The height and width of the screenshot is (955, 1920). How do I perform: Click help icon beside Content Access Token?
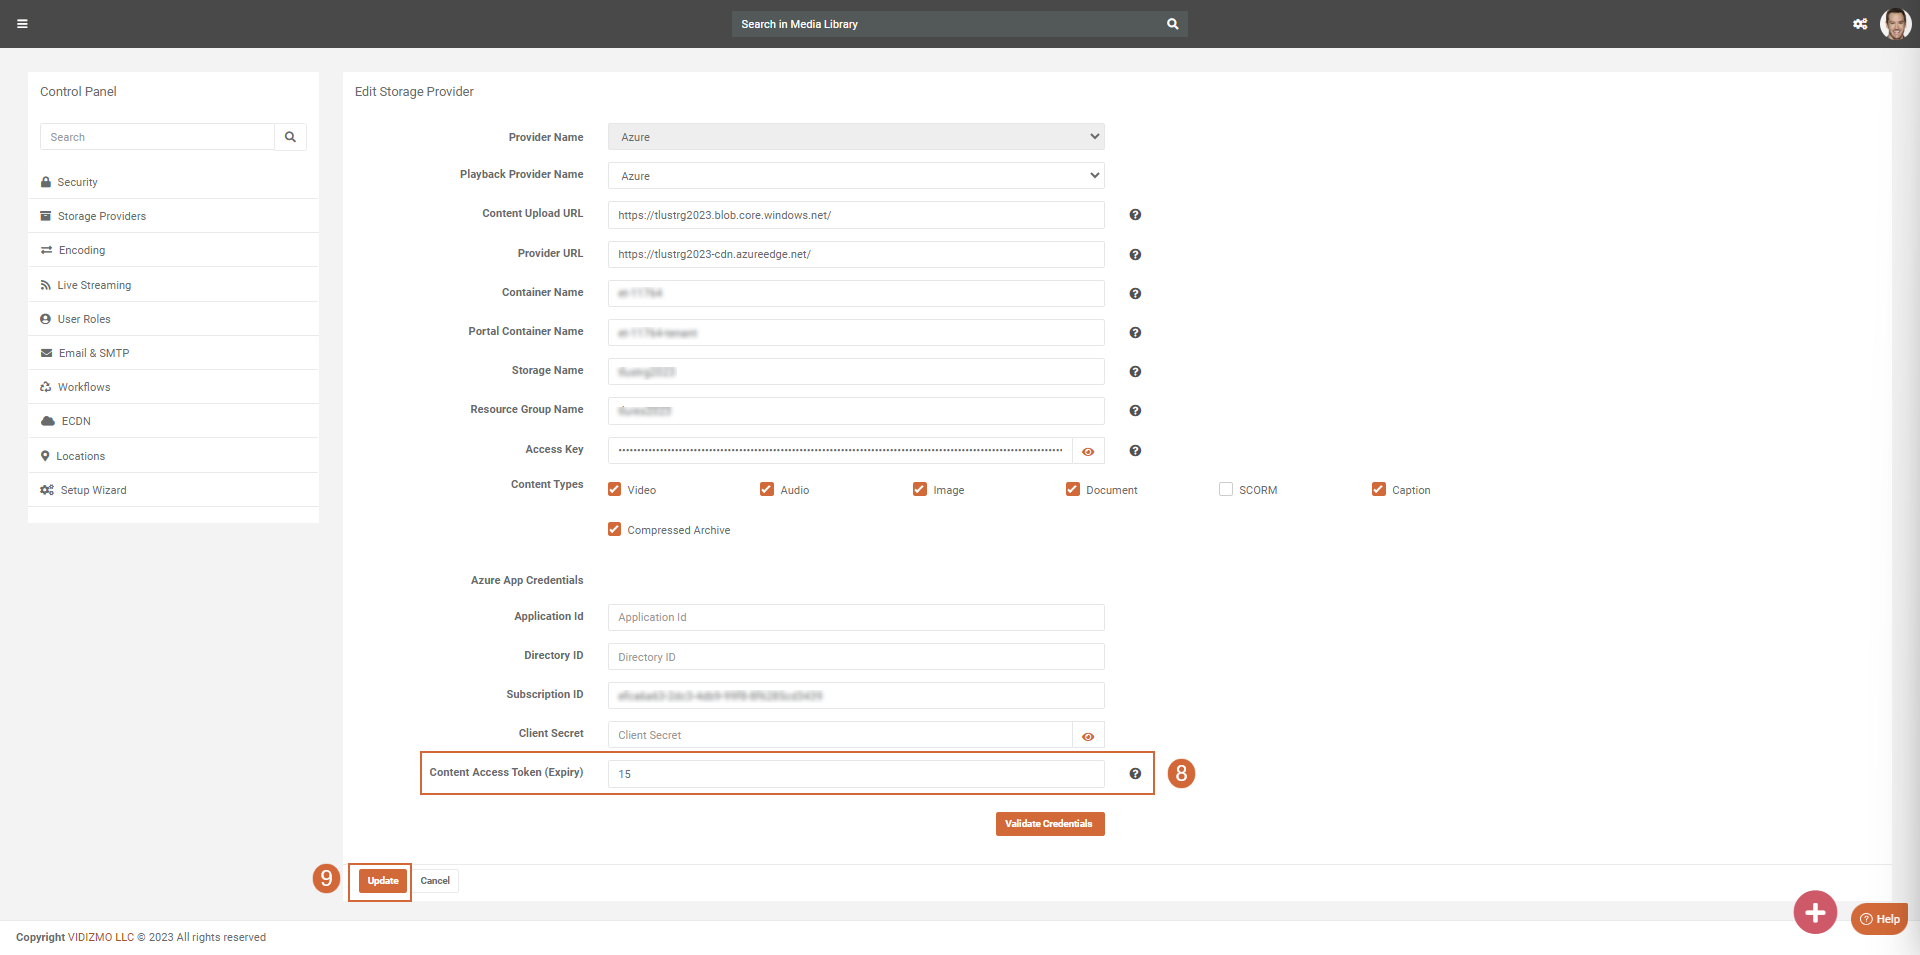[x=1135, y=774]
